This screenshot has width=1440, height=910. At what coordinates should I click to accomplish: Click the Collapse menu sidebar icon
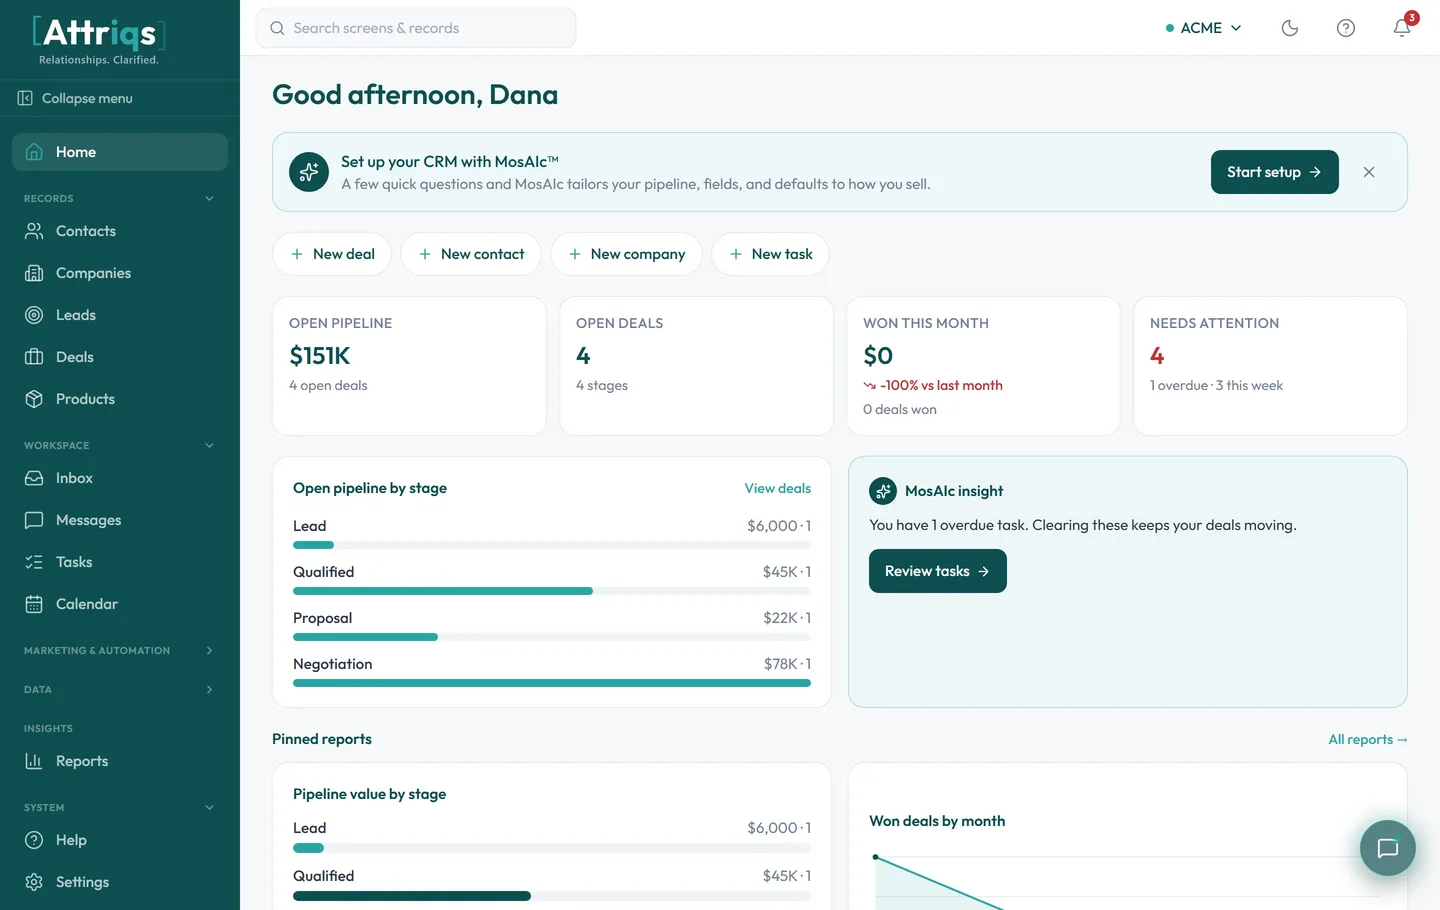[25, 98]
